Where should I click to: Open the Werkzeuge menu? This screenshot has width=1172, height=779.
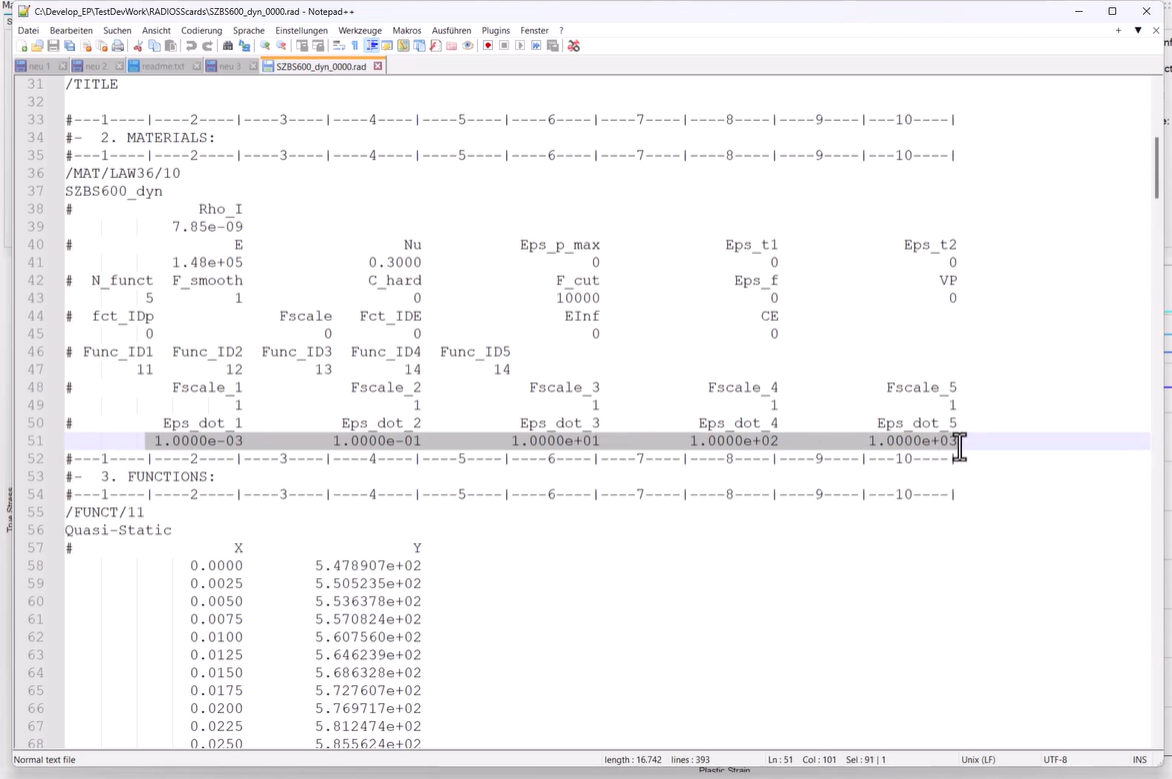tap(360, 31)
